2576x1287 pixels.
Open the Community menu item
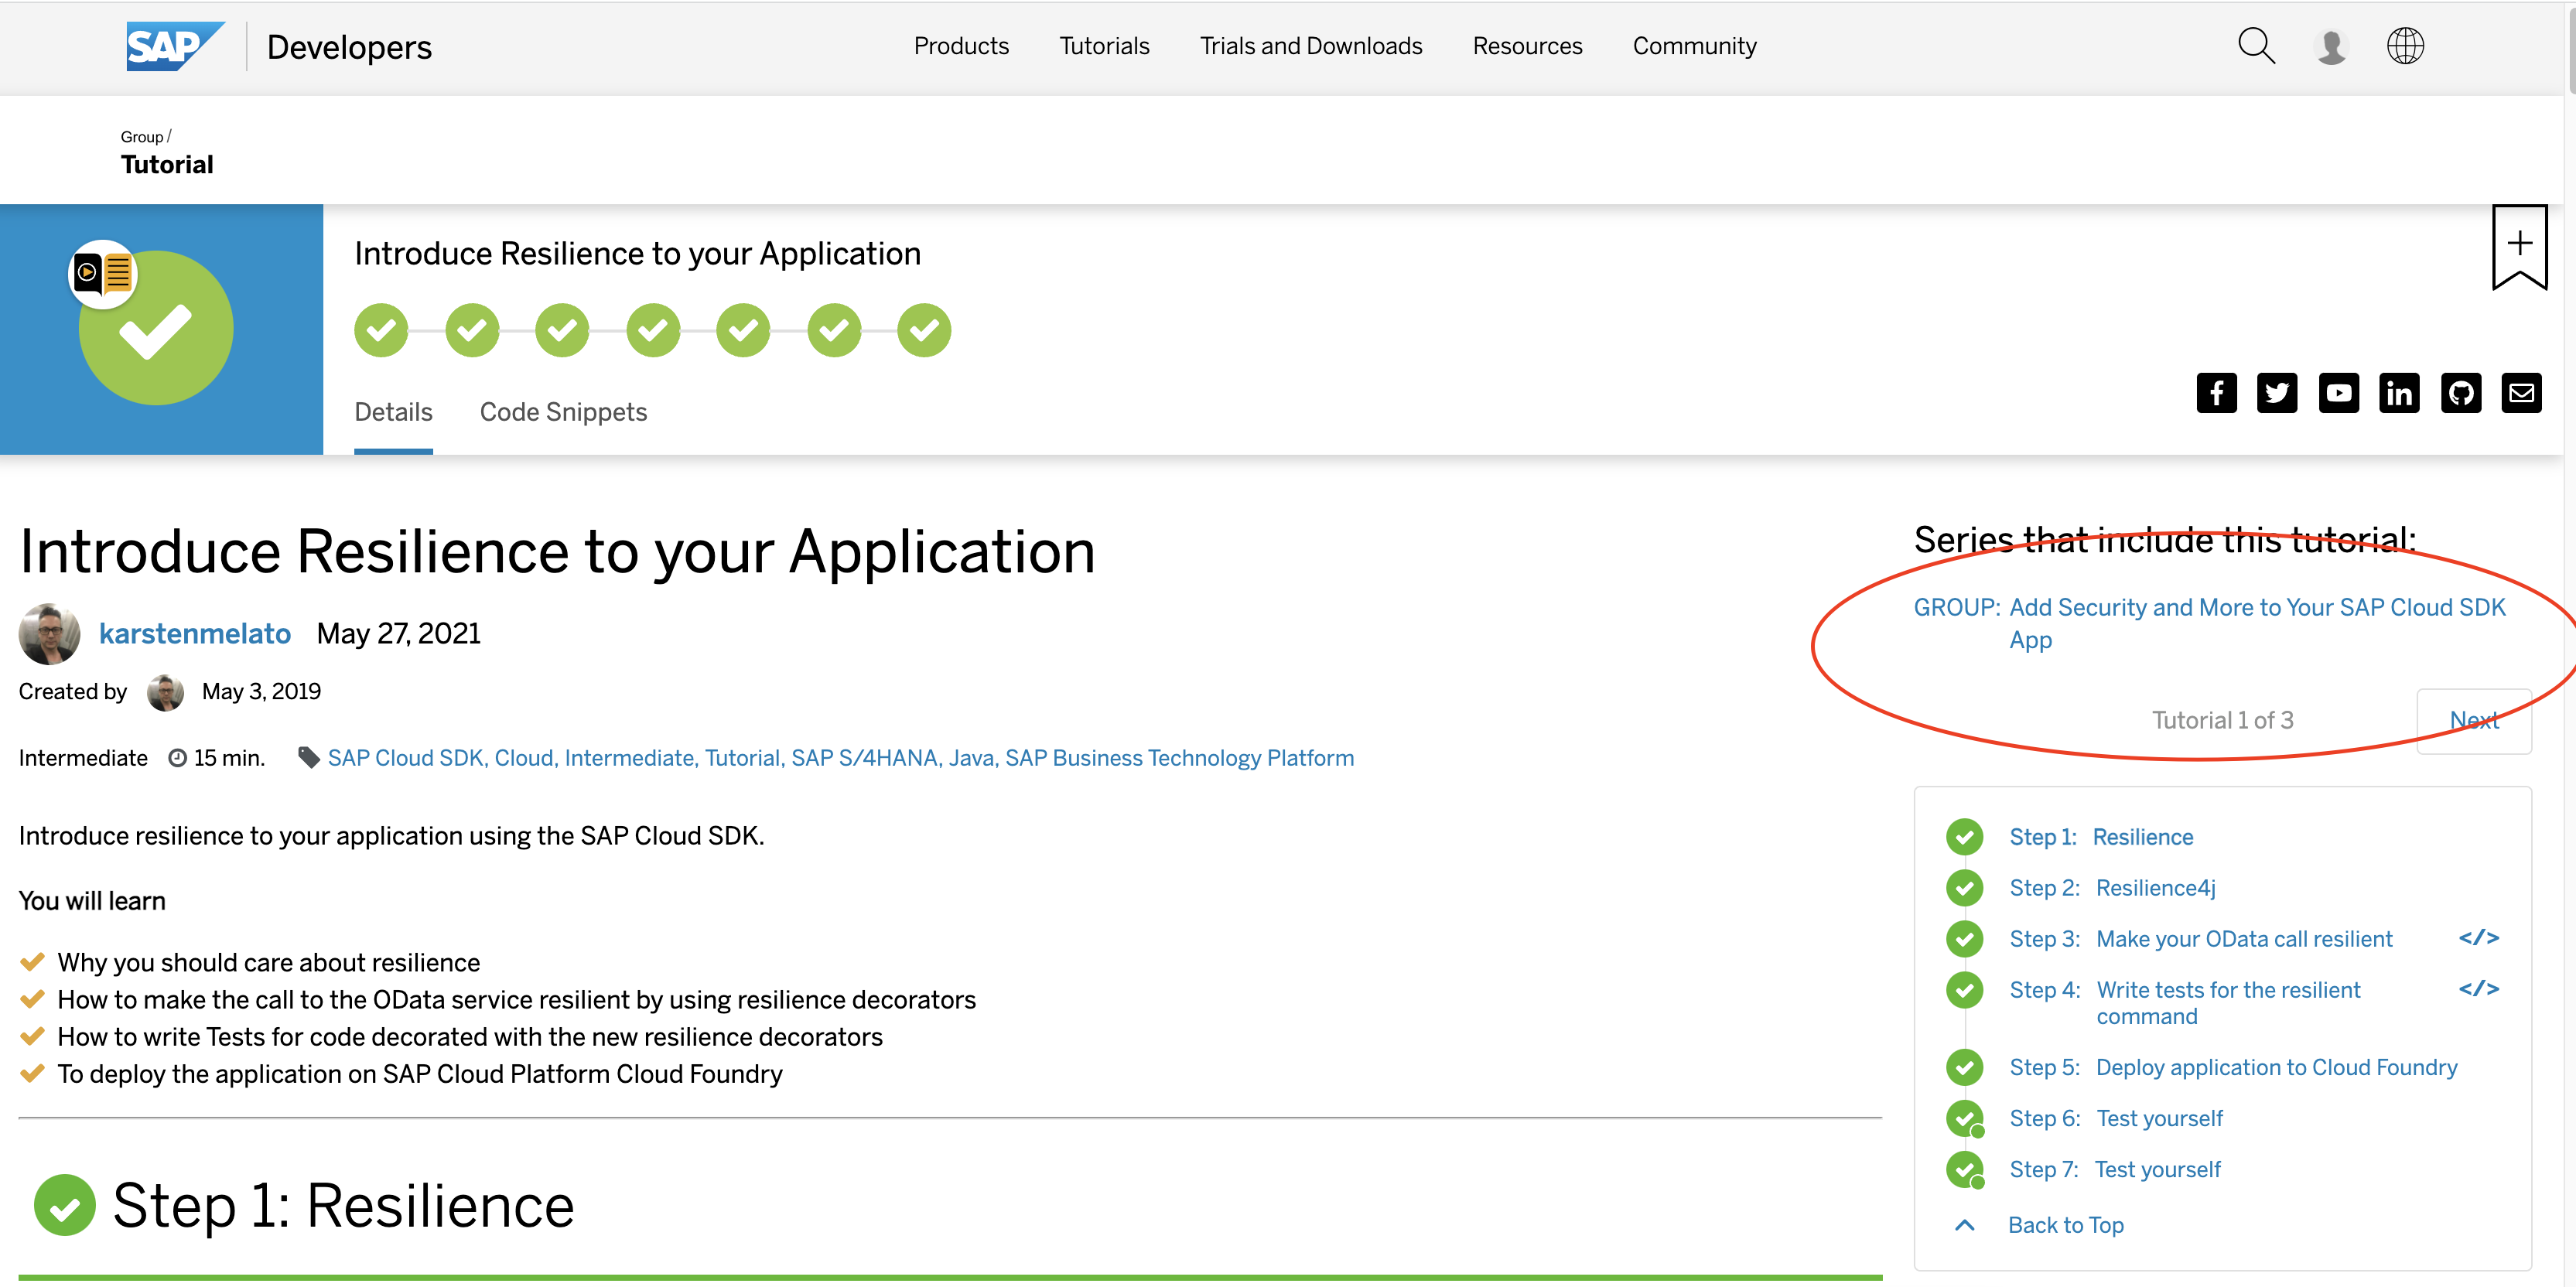click(x=1694, y=45)
